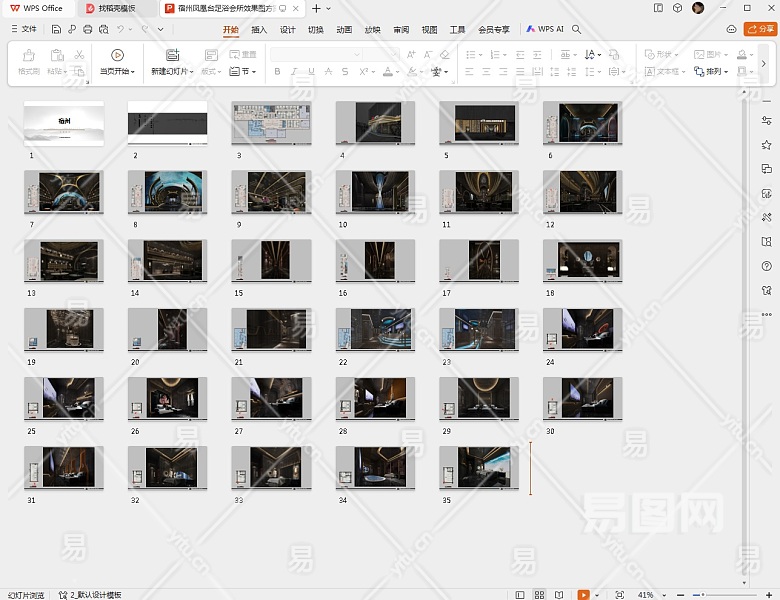Select slide 22 thumbnail
This screenshot has height=600, width=780.
coord(374,328)
